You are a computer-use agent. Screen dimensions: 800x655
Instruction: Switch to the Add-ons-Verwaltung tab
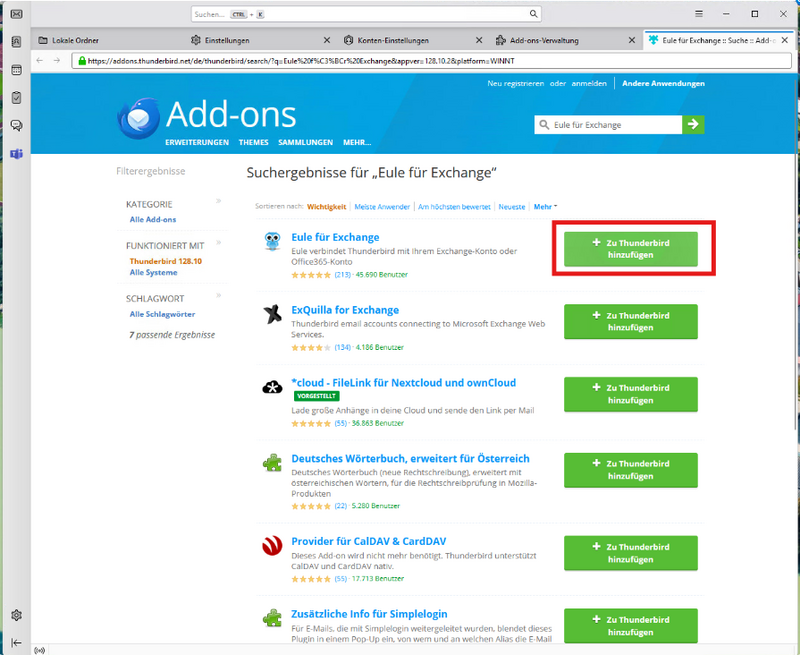[544, 40]
